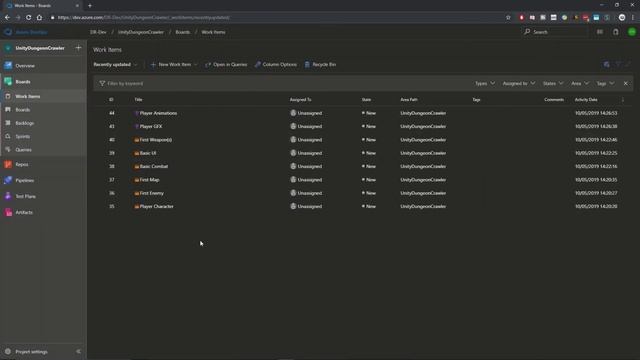This screenshot has height=360, width=640.
Task: Toggle full screen mode icon in the toolbar
Action: coord(629,64)
